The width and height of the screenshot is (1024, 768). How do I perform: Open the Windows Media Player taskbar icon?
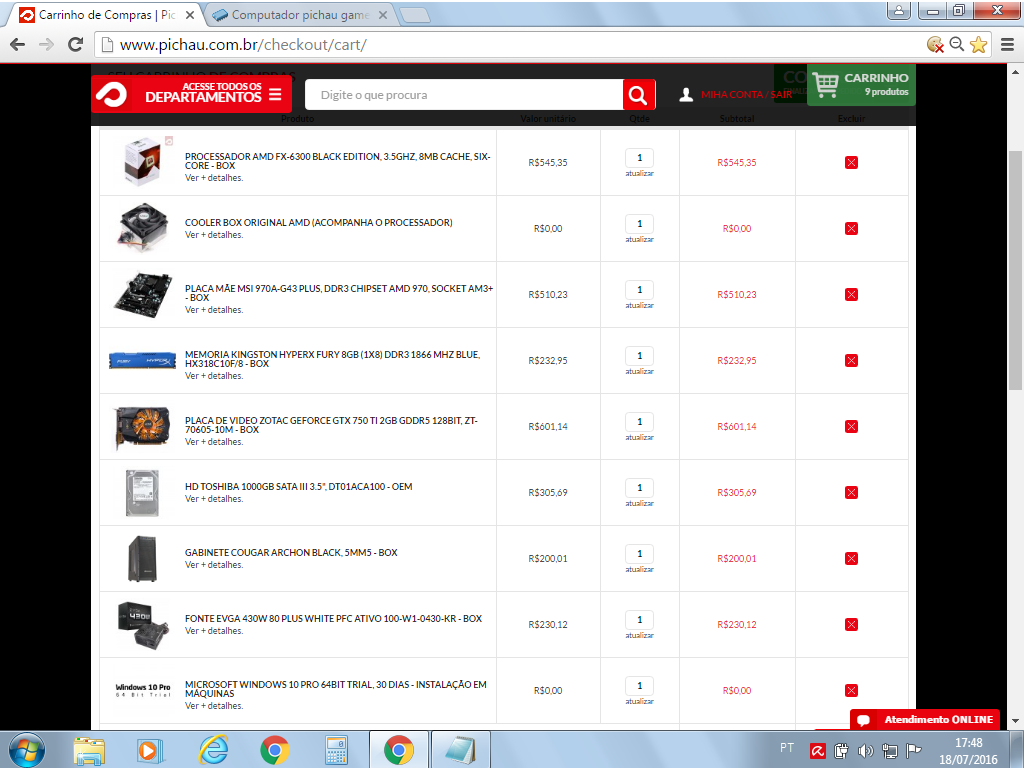click(150, 750)
